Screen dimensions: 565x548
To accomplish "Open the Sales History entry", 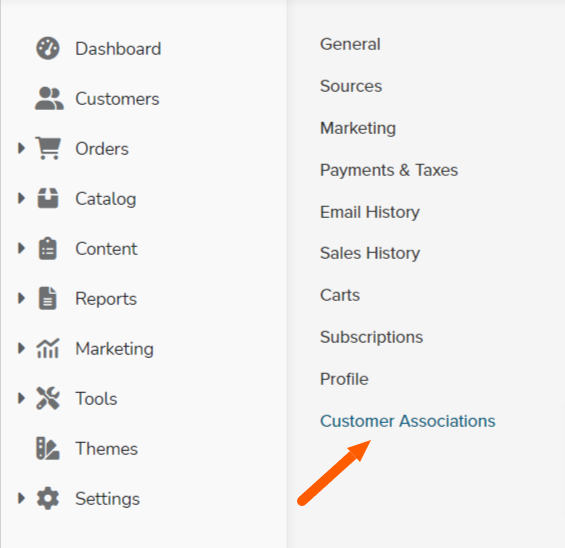I will pos(370,253).
